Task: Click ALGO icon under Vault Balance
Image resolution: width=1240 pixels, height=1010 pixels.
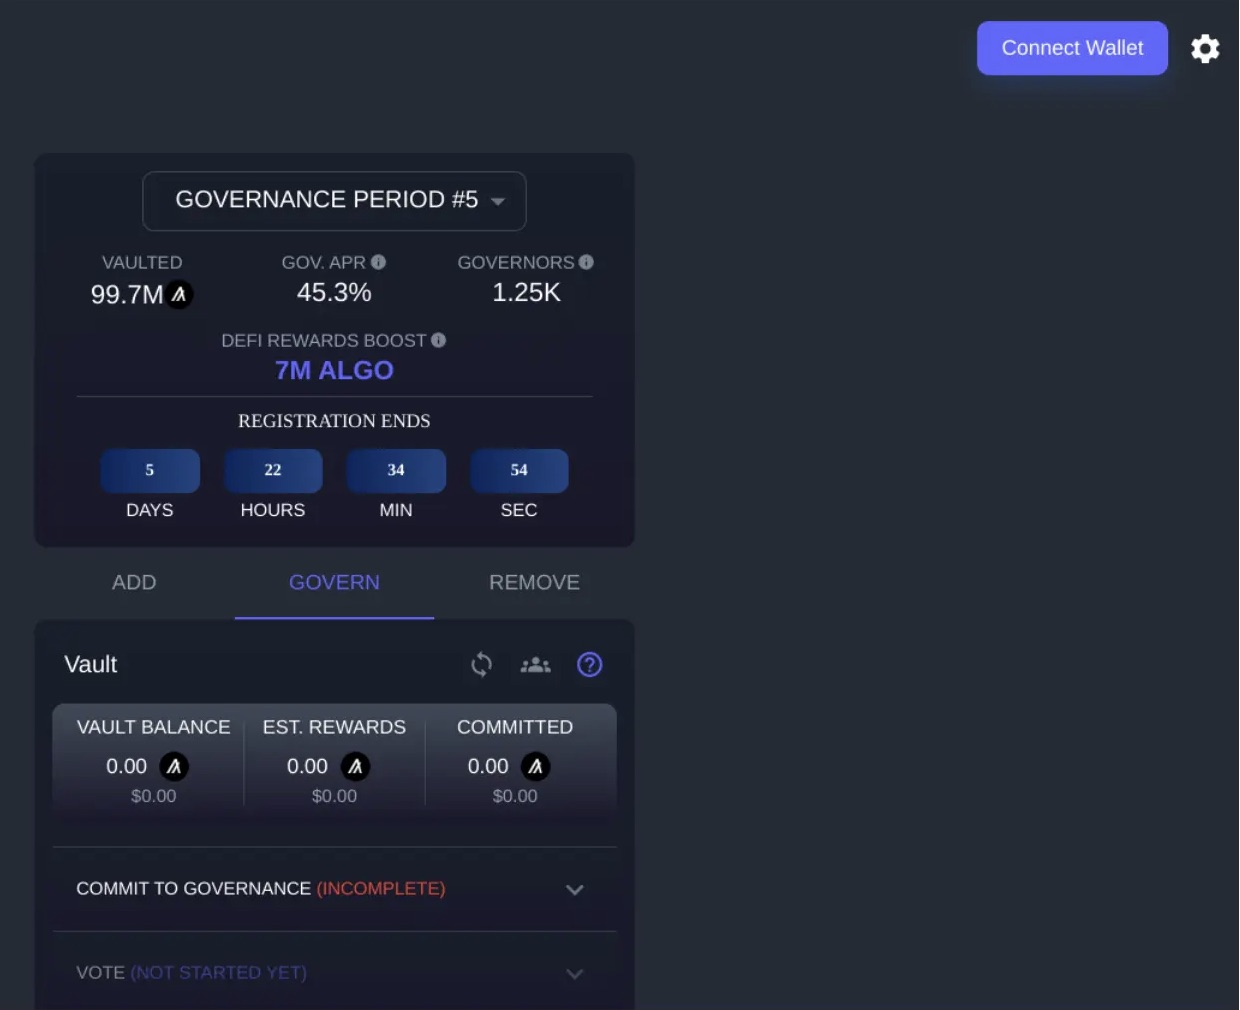Action: coord(174,767)
